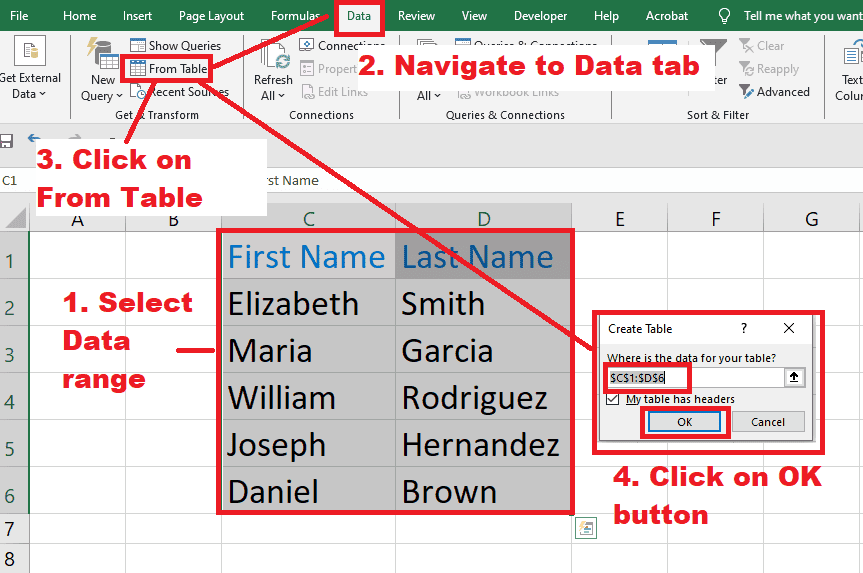Click Cancel in Create Table dialog

(768, 422)
